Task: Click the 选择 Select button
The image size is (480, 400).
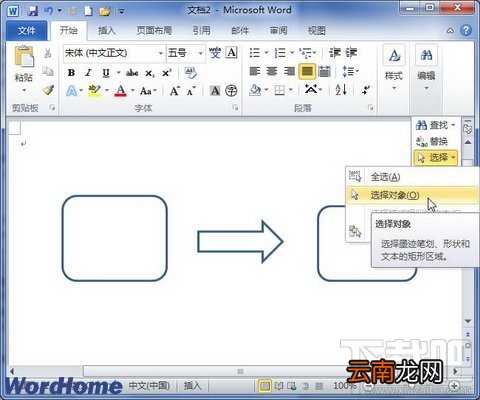Action: pos(436,157)
